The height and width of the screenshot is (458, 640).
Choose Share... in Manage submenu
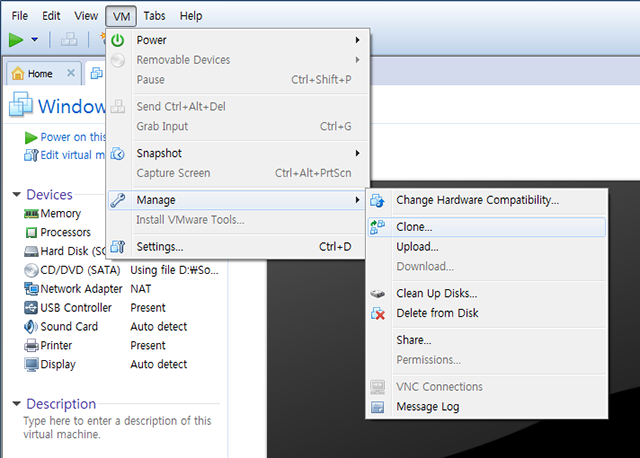point(413,340)
